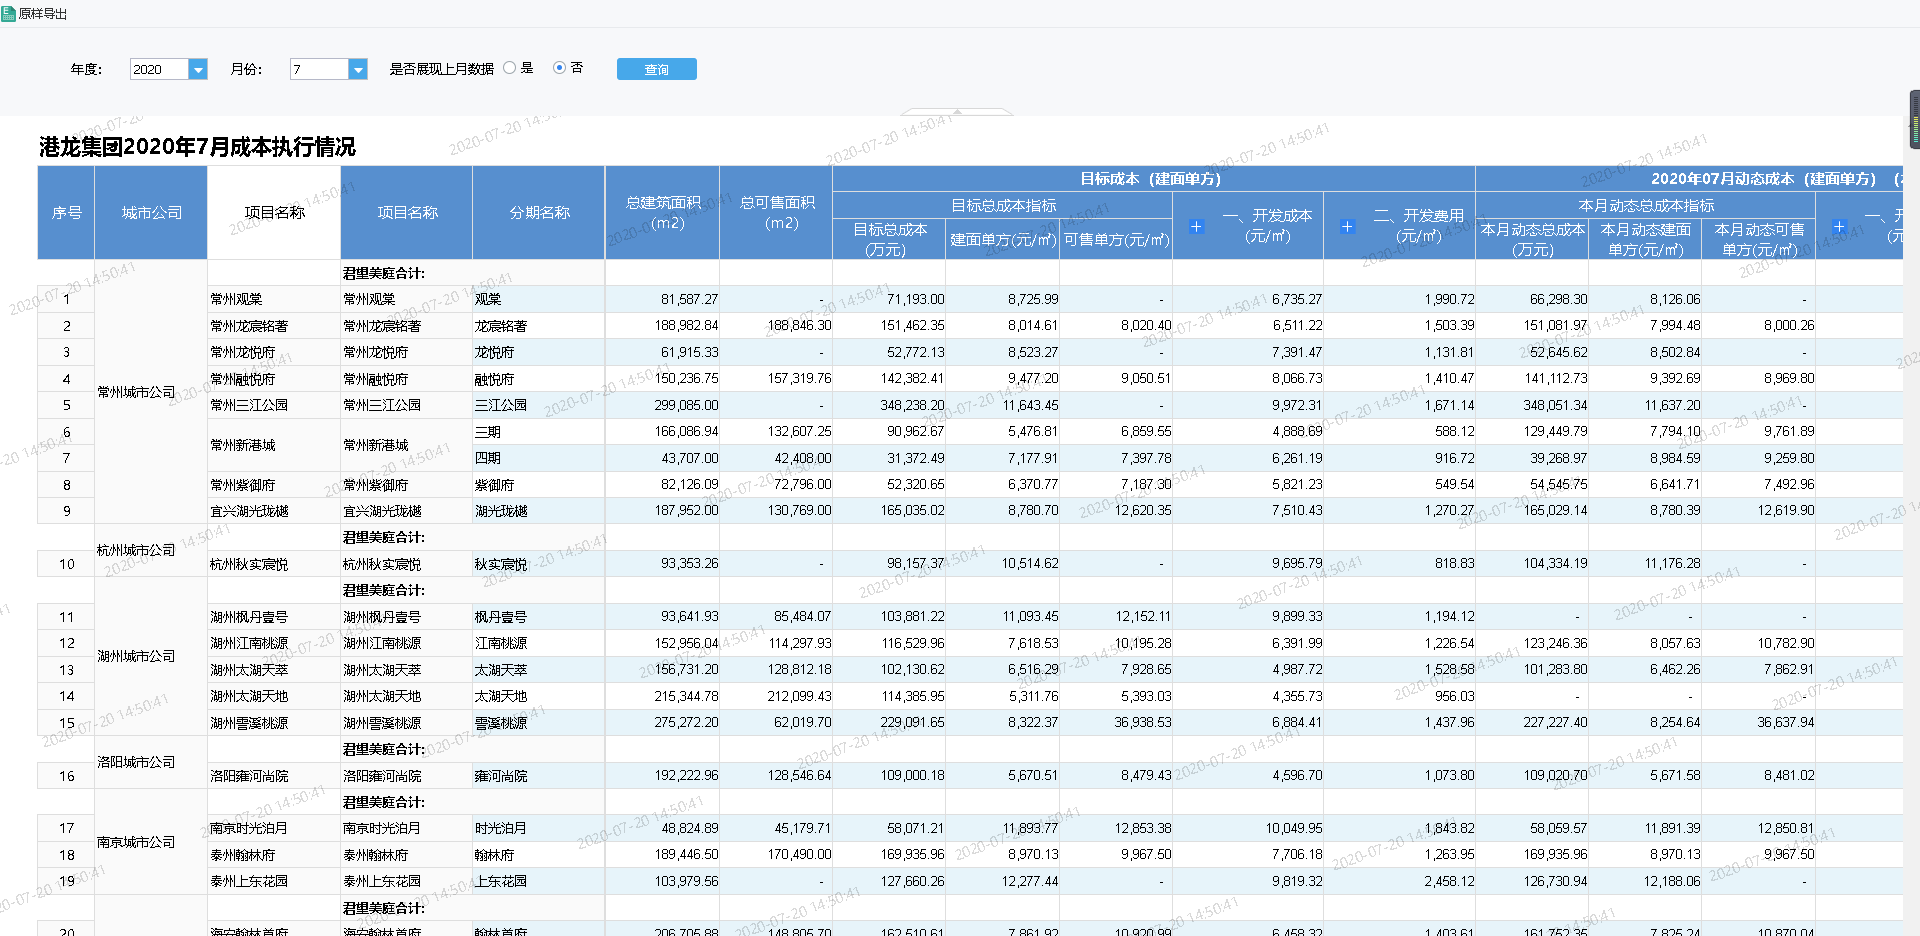Click the 年度 input field showing 2020
Image resolution: width=1920 pixels, height=936 pixels.
[x=160, y=69]
